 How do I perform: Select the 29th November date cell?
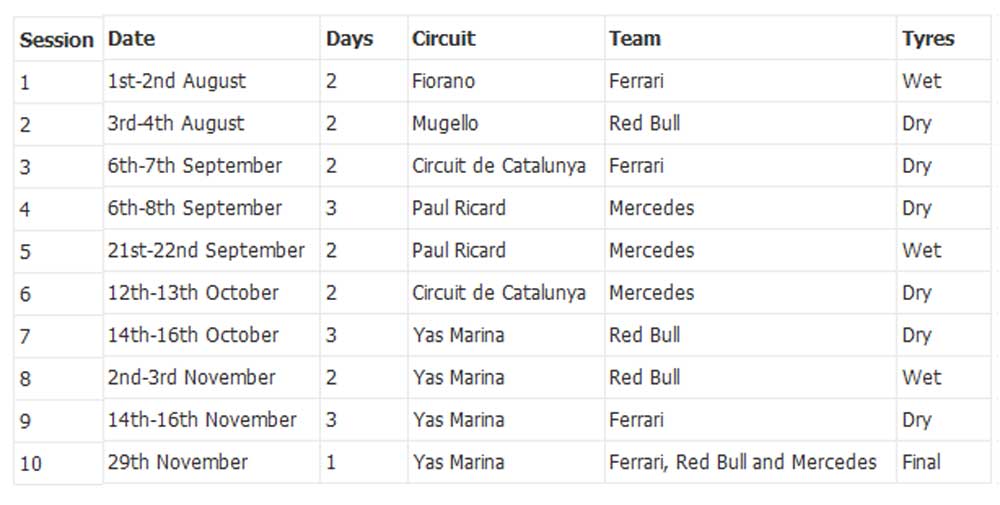[177, 462]
